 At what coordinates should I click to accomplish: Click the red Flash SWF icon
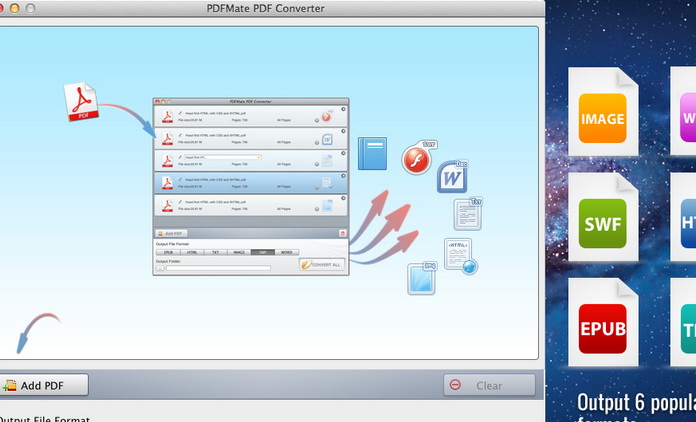[x=418, y=158]
